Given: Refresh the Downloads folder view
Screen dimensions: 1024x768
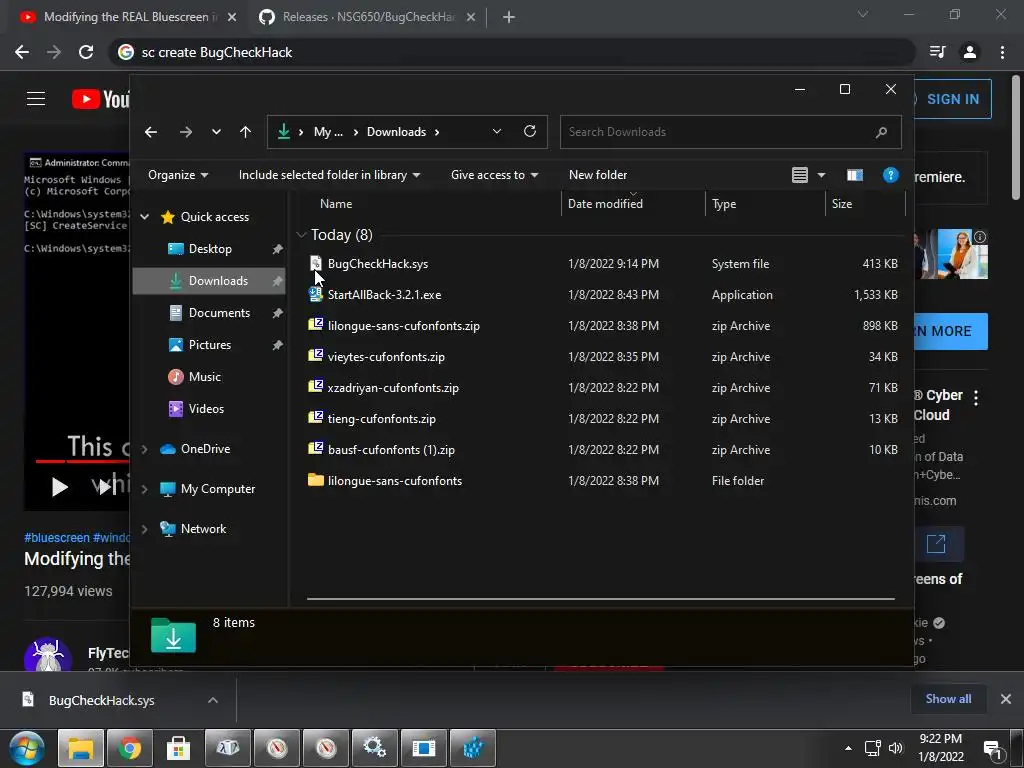Looking at the screenshot, I should point(530,131).
